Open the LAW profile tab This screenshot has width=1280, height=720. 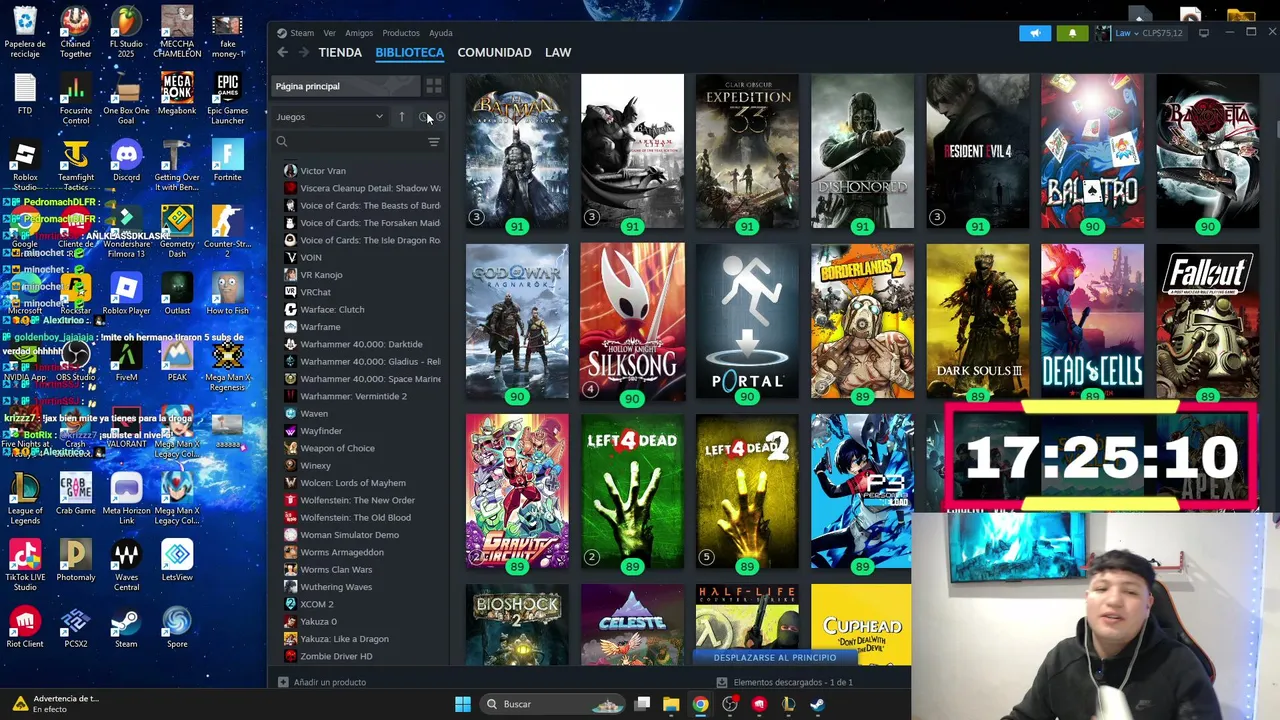point(558,52)
